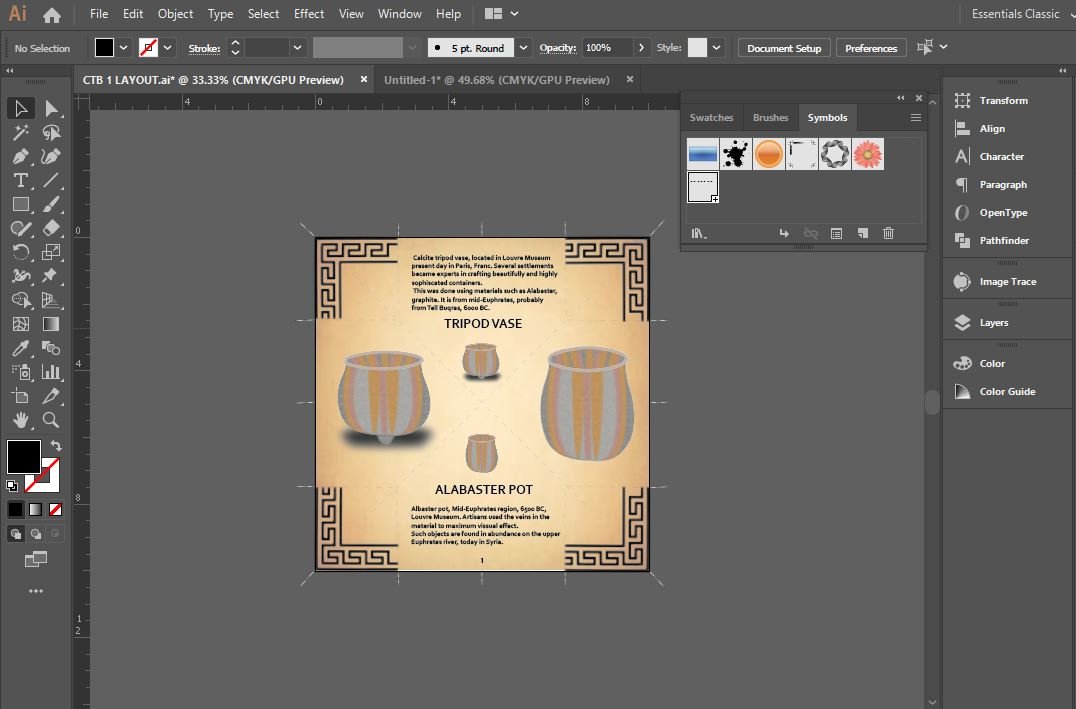The image size is (1076, 709).
Task: Click the Document Setup button
Action: click(784, 48)
